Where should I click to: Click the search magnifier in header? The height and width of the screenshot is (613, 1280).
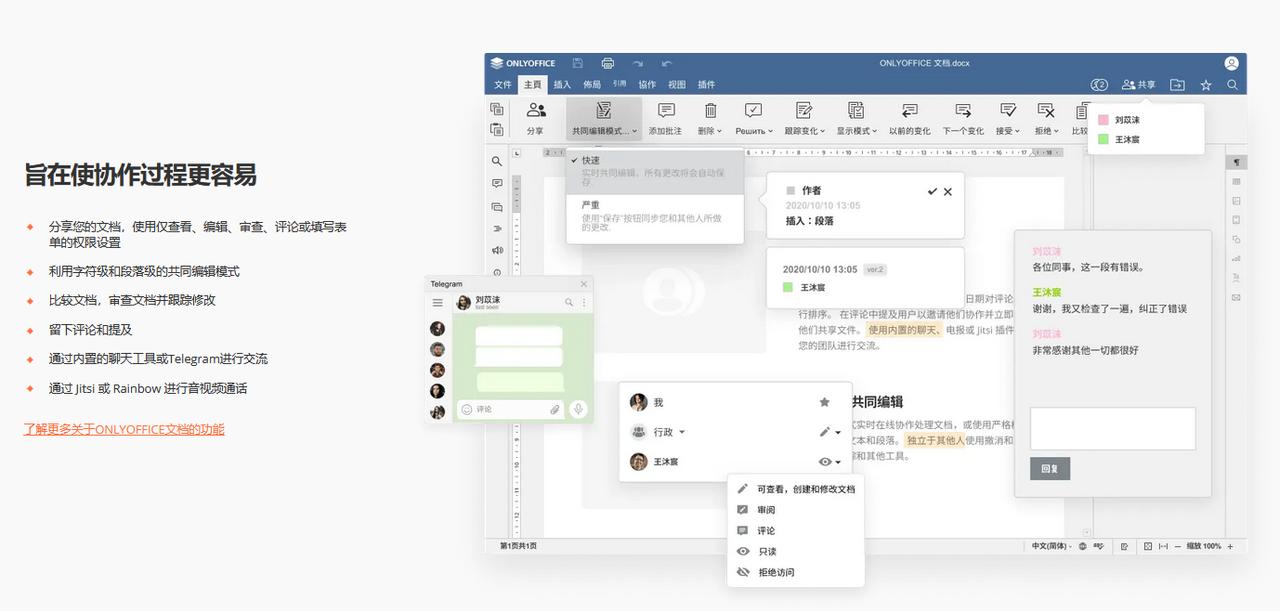pyautogui.click(x=1233, y=85)
